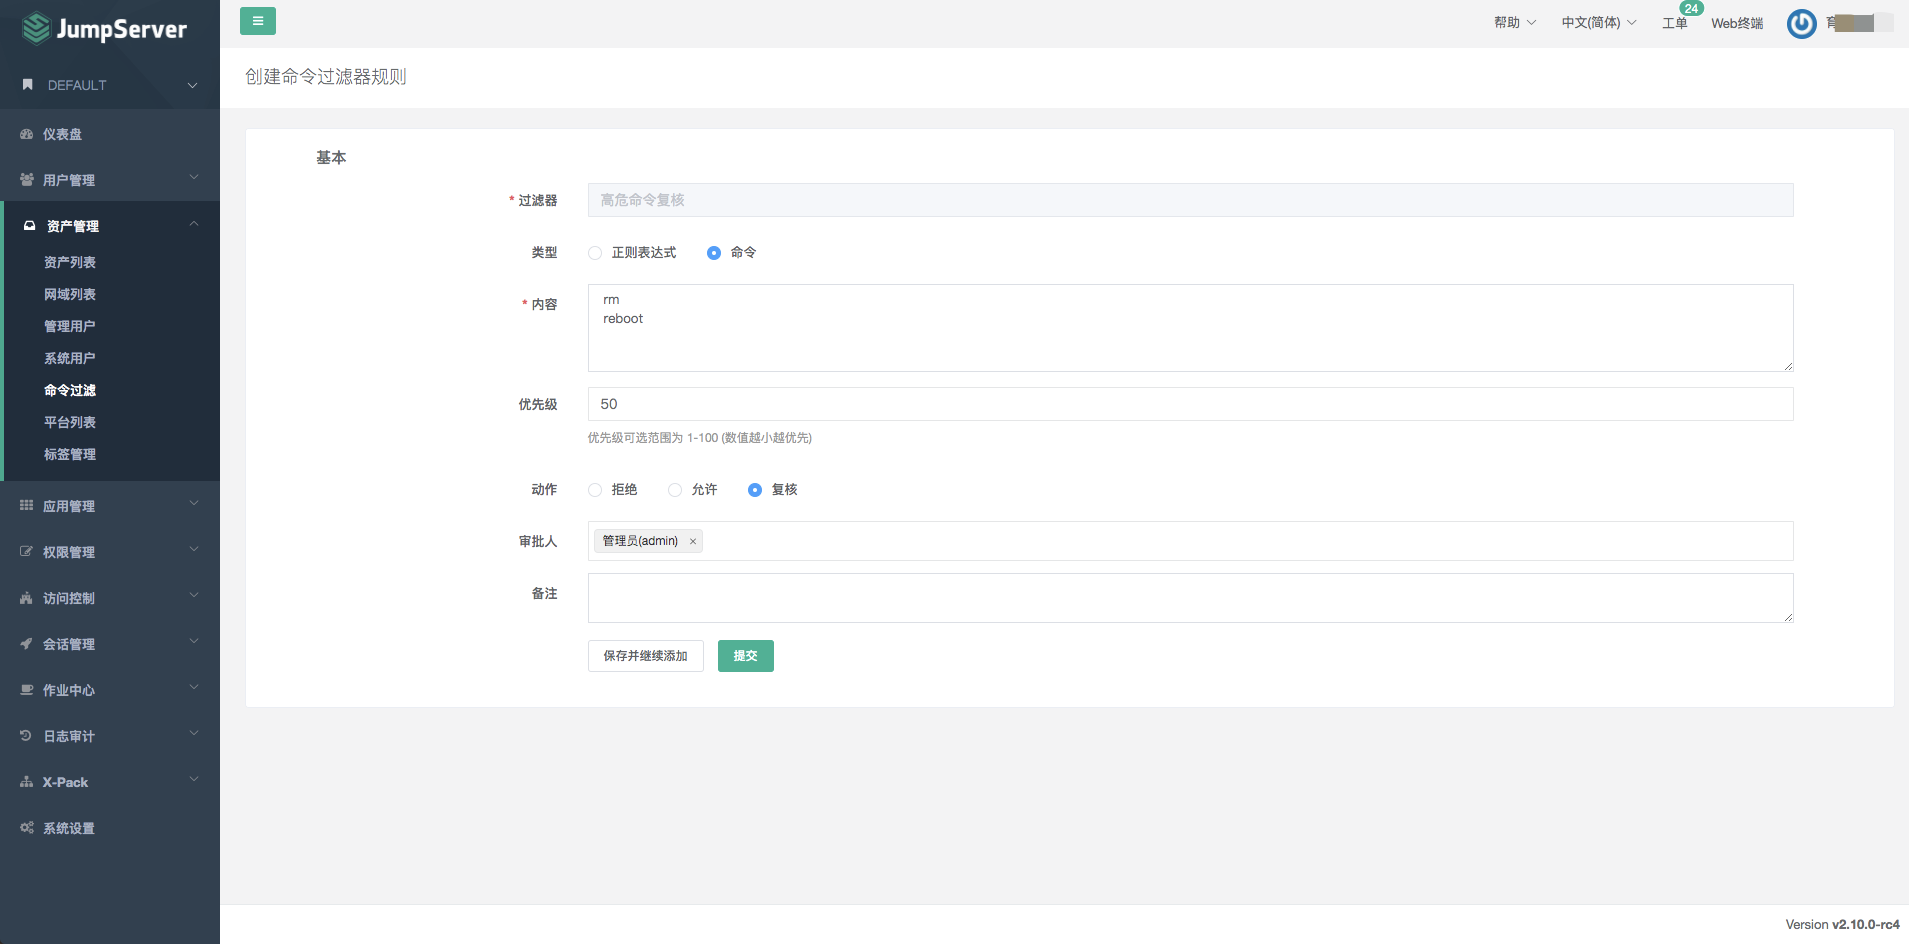Image resolution: width=1909 pixels, height=944 pixels.
Task: Open 平台列表 in the sidebar
Action: 70,422
